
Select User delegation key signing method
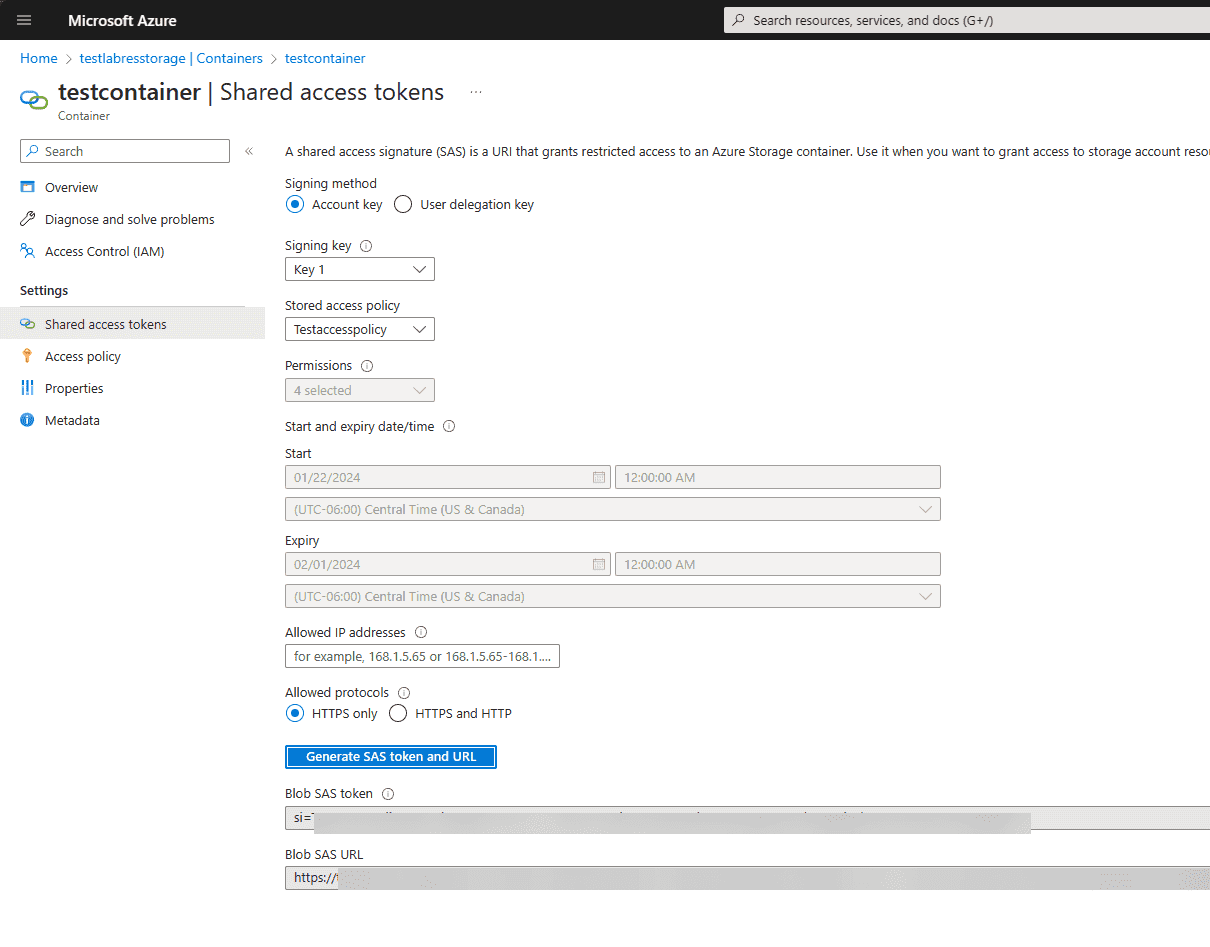[x=403, y=204]
